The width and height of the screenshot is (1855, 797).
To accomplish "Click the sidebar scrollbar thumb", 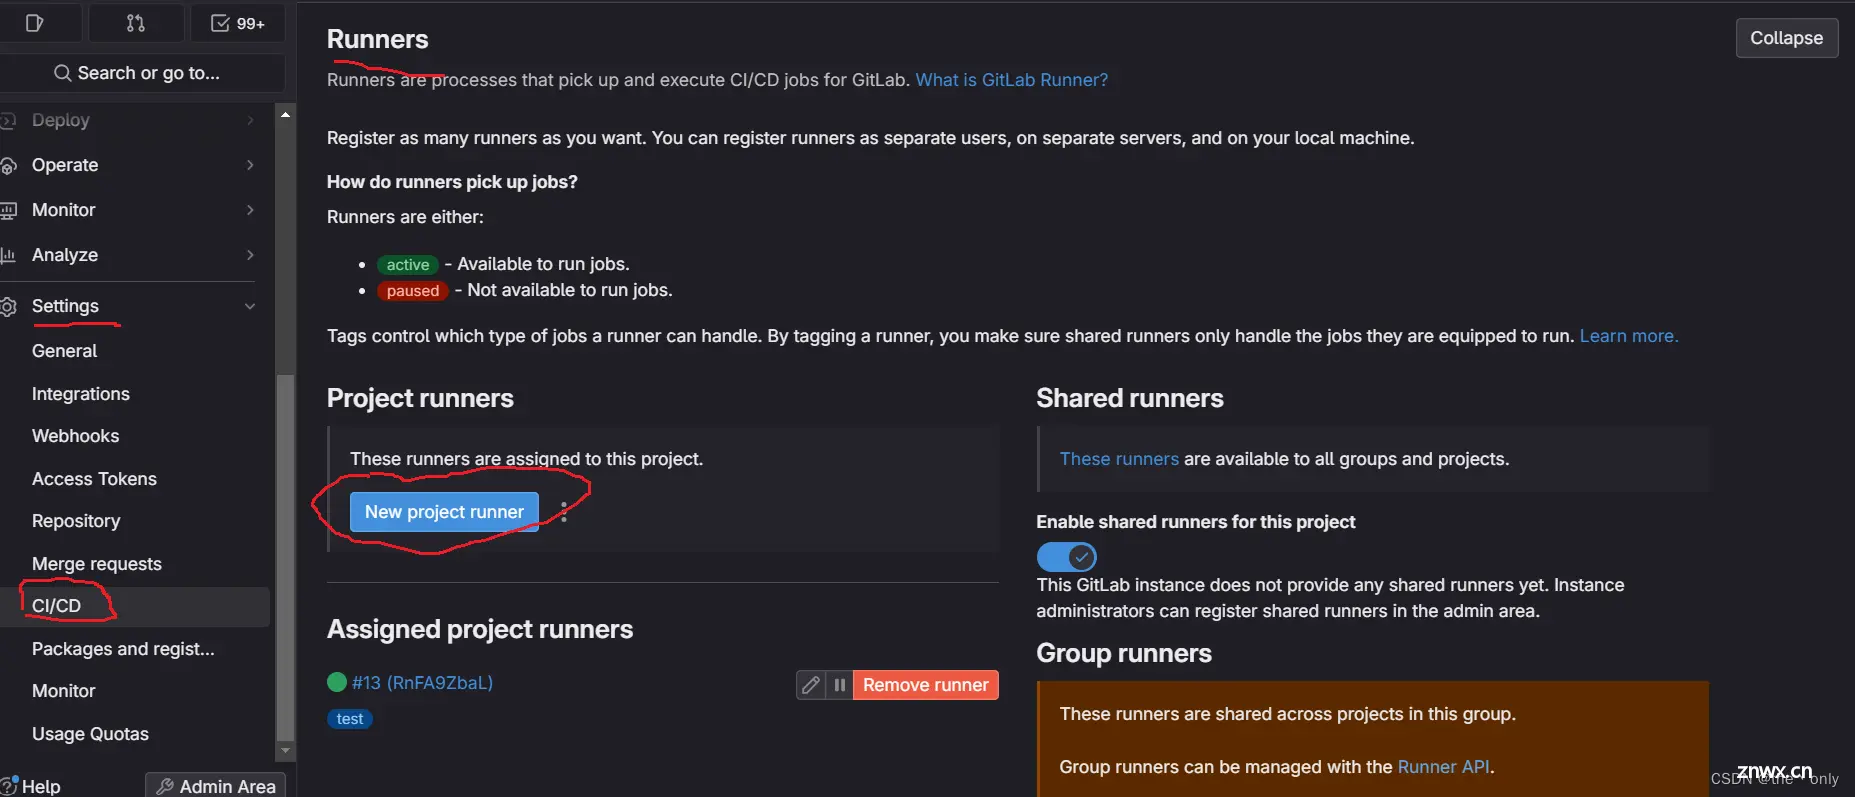I will coord(285,556).
